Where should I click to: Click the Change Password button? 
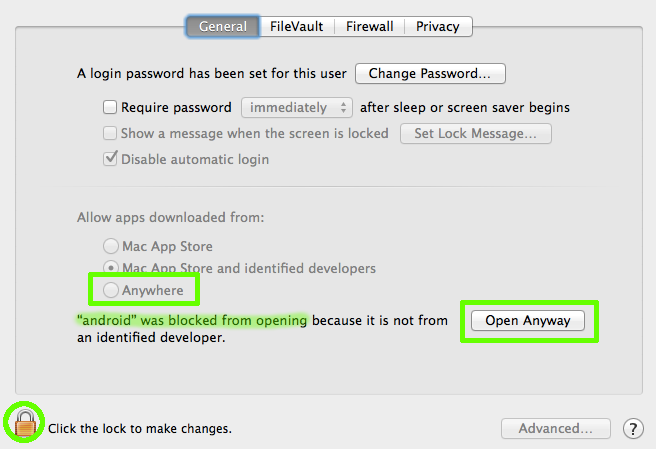coord(430,74)
